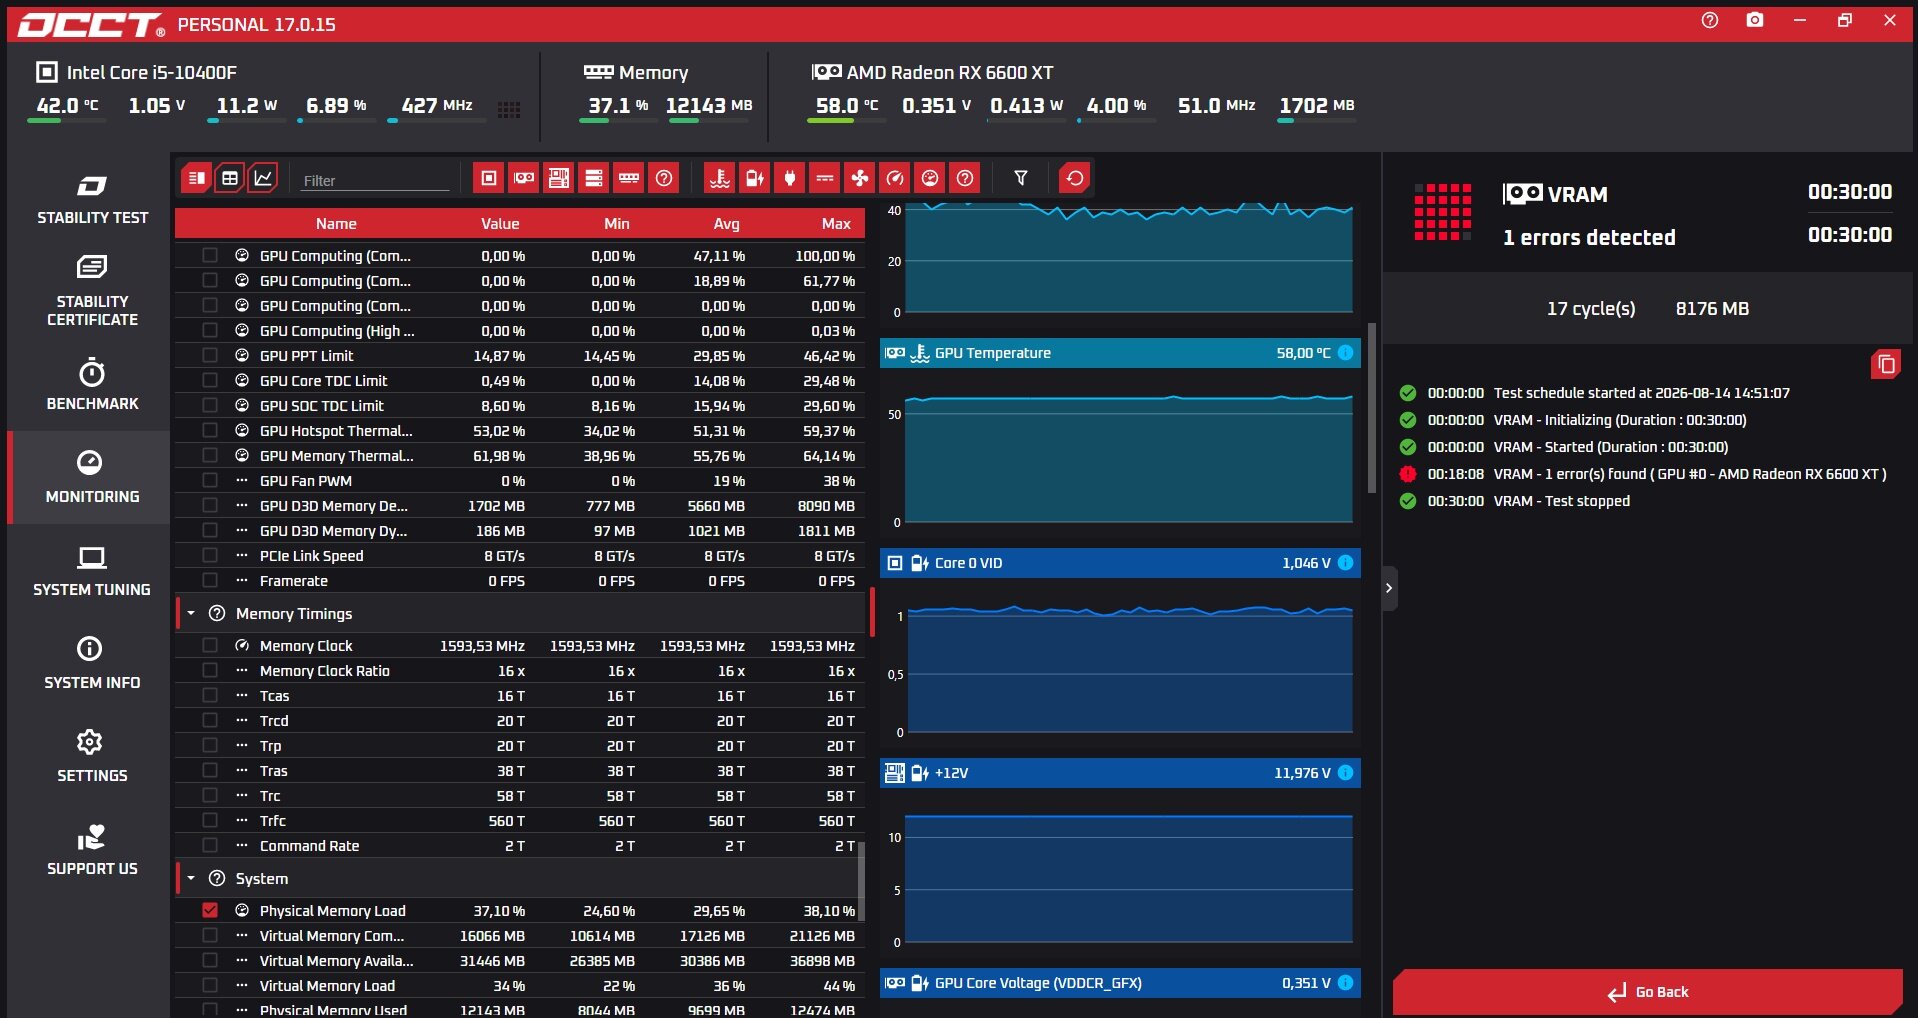Check the GPU Fan PWM checkbox
This screenshot has width=1918, height=1018.
click(210, 480)
